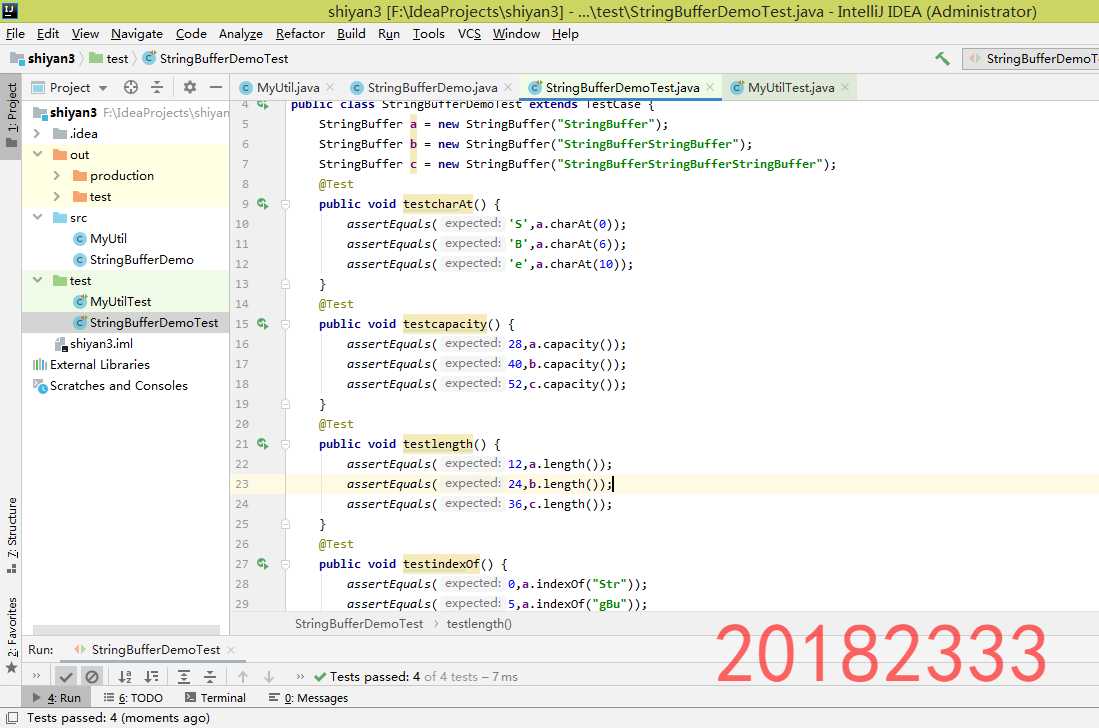Expand the .idea folder
This screenshot has height=728, width=1099.
pyautogui.click(x=37, y=133)
